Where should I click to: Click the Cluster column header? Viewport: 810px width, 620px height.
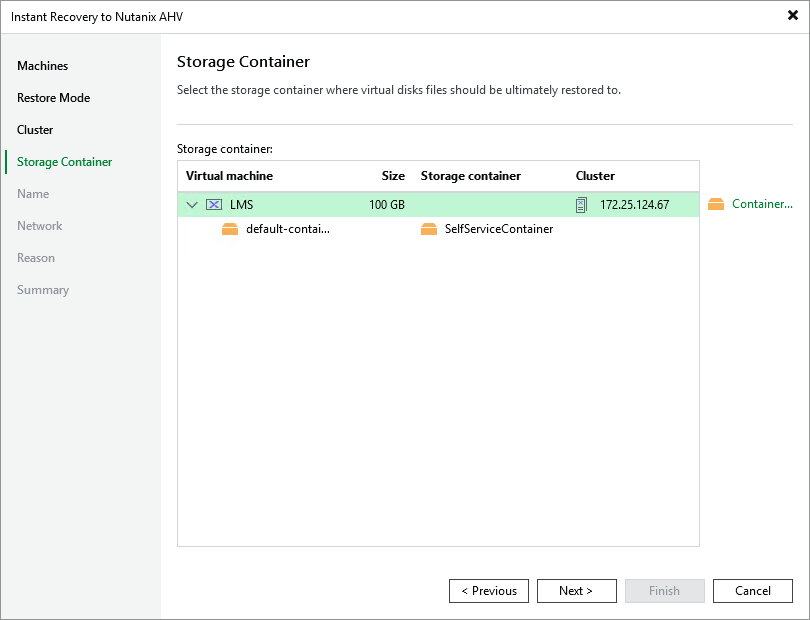595,176
